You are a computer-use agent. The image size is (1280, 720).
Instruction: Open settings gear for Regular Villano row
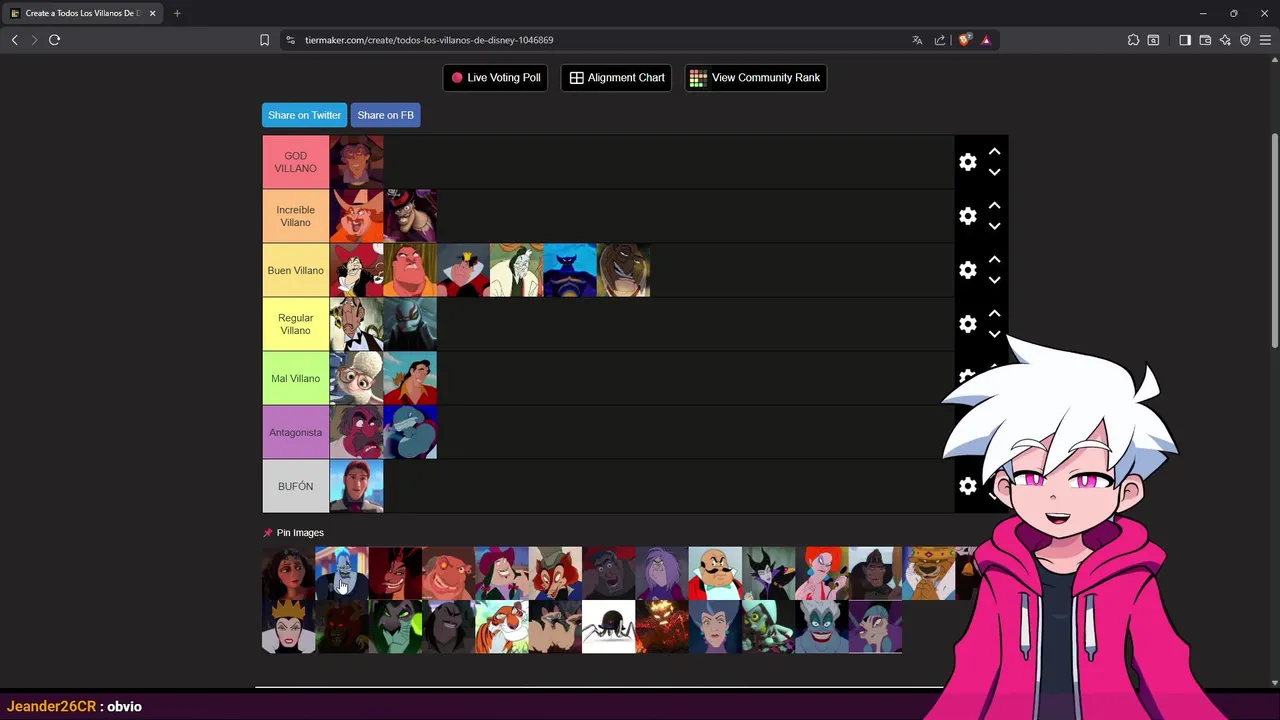pyautogui.click(x=967, y=324)
